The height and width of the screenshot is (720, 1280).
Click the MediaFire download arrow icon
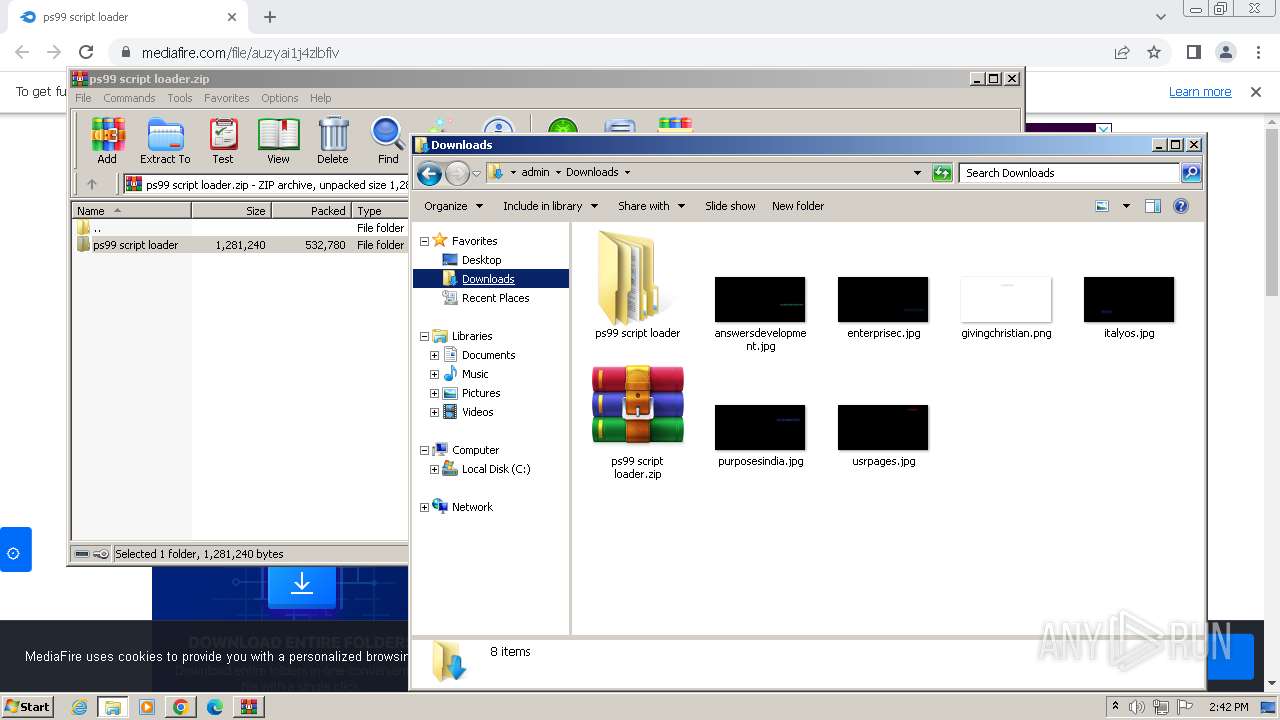coord(302,584)
